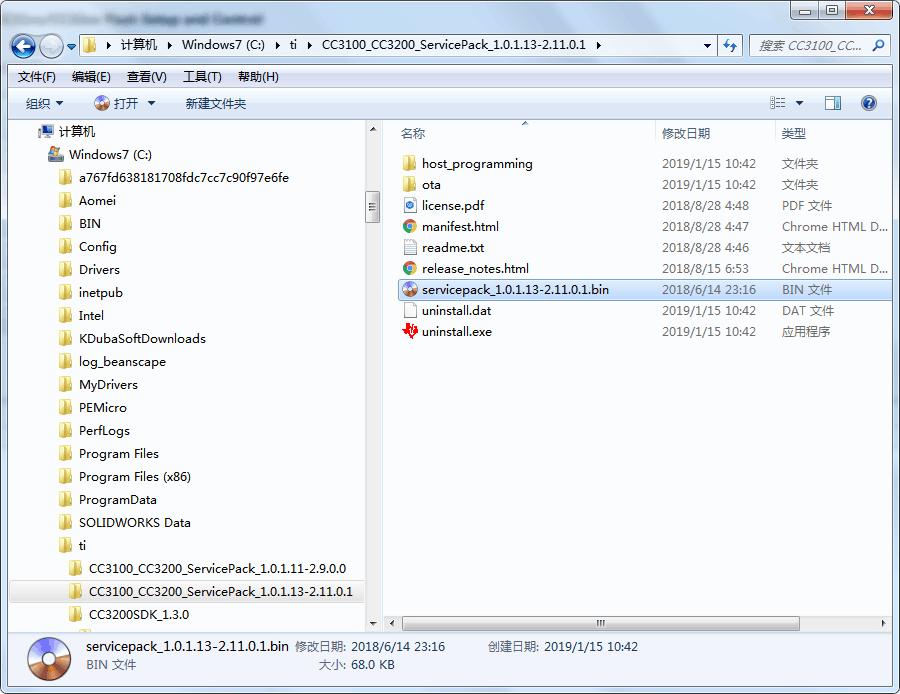Select log_beanscape folder in tree

tap(122, 361)
